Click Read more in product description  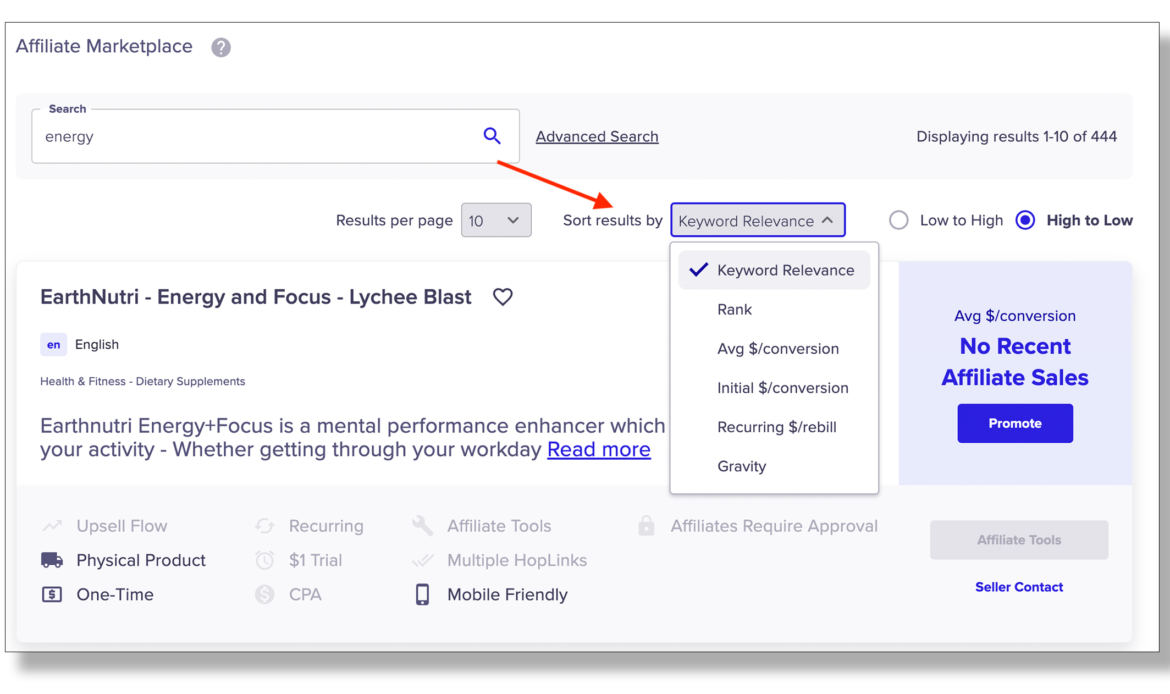click(598, 449)
